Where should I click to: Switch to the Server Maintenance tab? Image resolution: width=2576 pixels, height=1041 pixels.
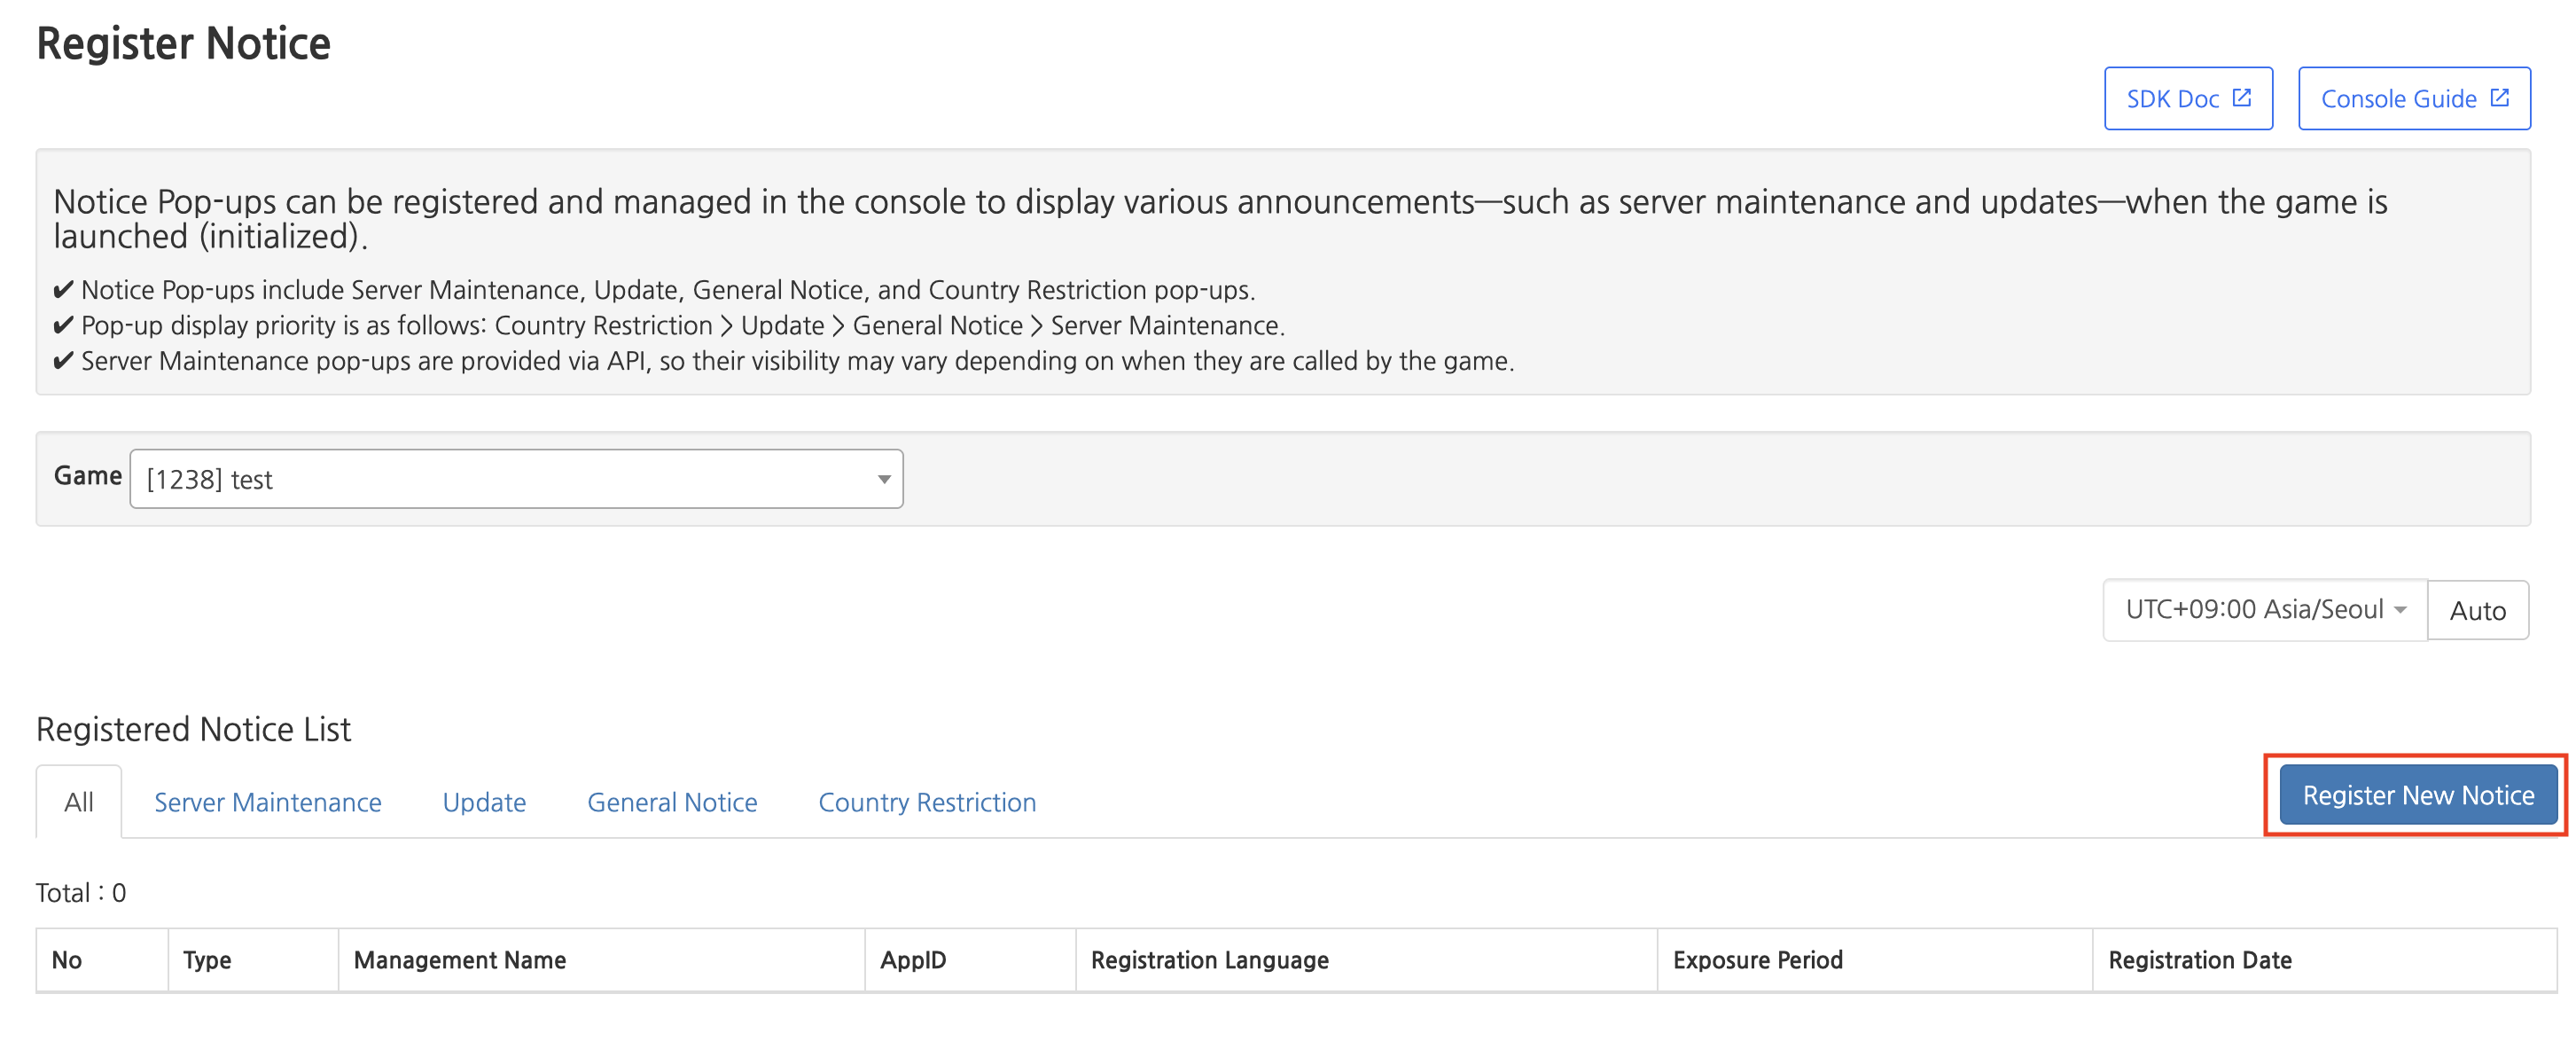(267, 802)
